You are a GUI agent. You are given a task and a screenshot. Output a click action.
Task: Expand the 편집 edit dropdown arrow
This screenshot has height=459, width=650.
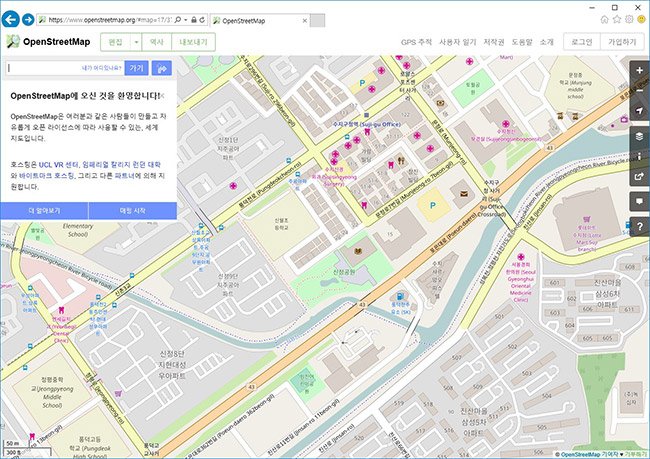tap(136, 42)
